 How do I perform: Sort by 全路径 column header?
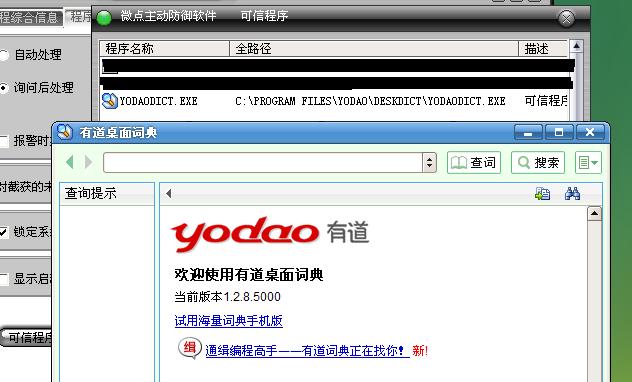374,49
